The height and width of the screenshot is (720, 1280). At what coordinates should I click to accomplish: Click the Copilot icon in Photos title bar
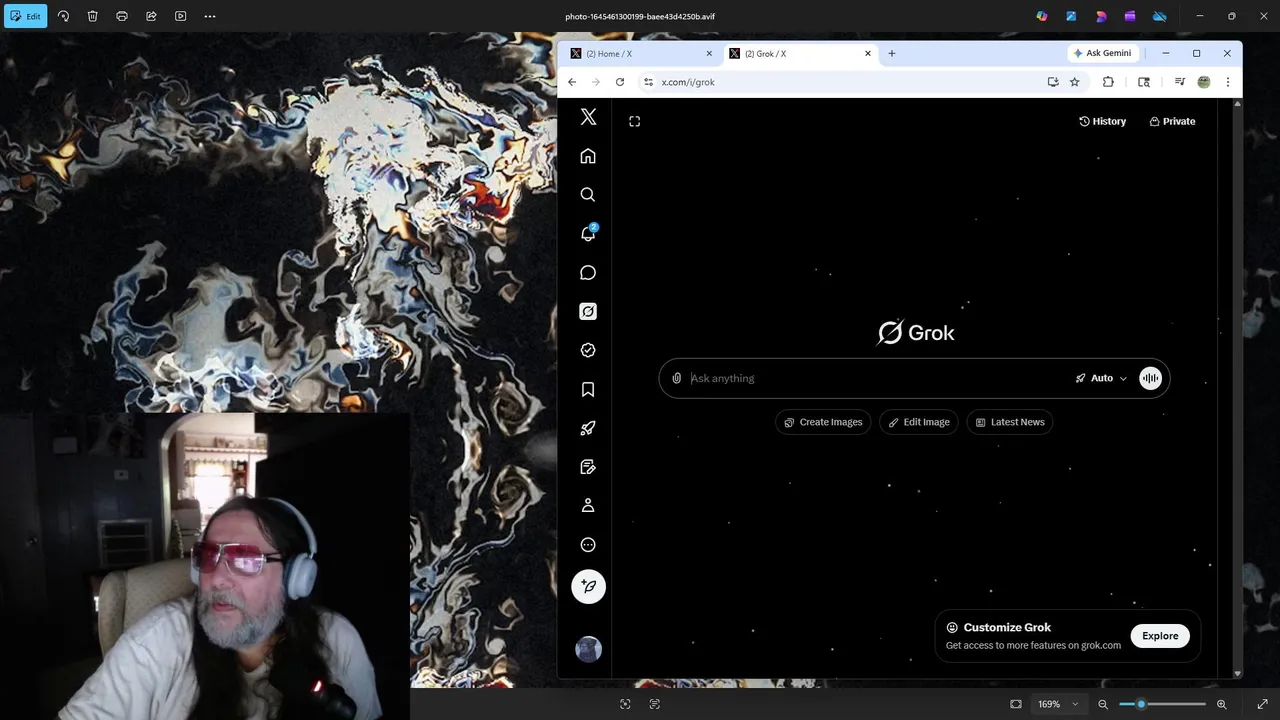1042,16
